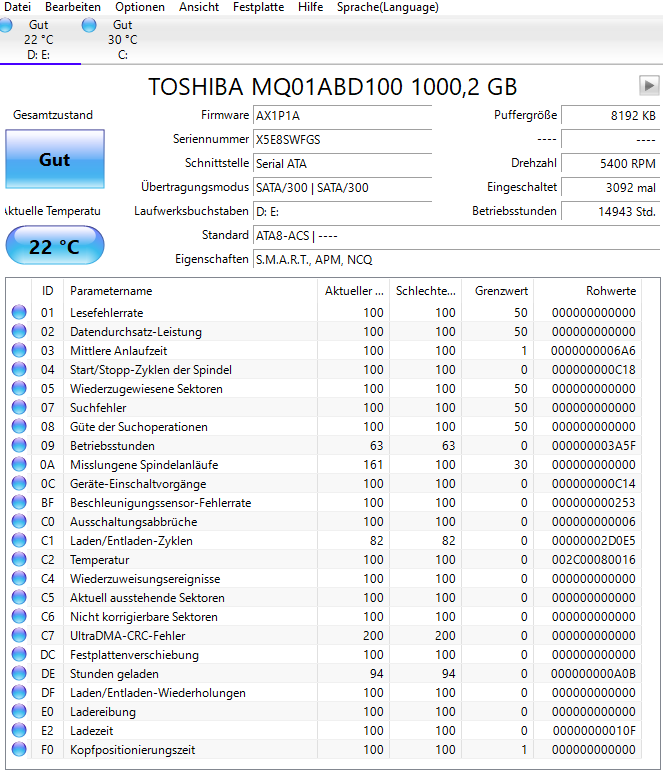
Task: Click status icon for Ladereibung row
Action: [x=19, y=711]
